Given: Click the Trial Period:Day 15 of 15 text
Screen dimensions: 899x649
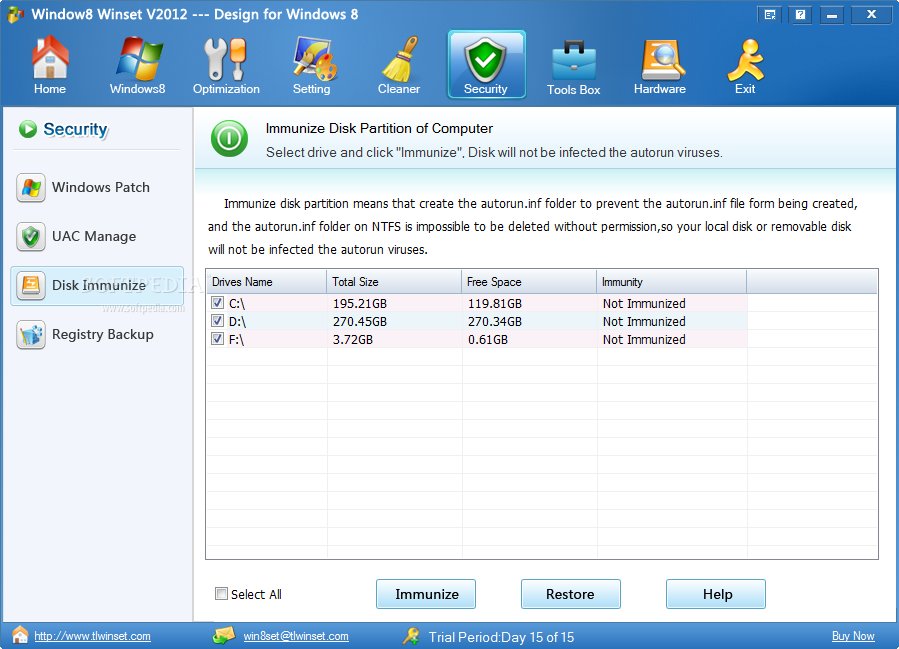Looking at the screenshot, I should (501, 637).
